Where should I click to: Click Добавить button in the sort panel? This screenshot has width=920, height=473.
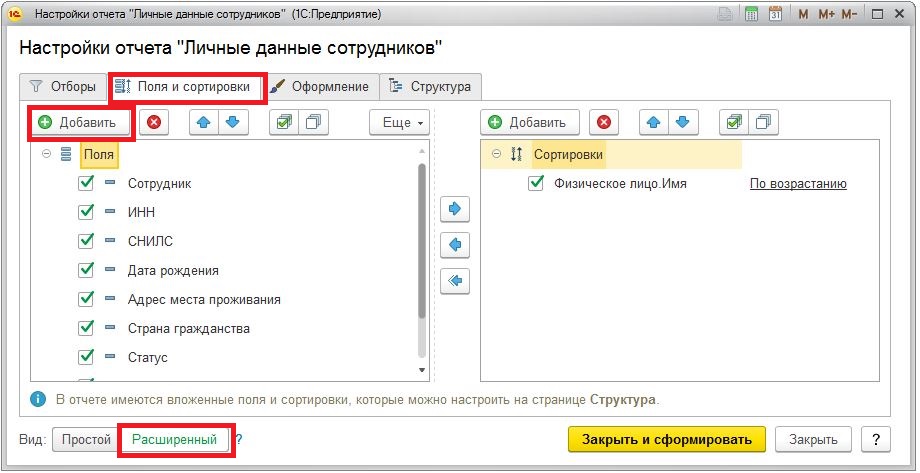[530, 122]
